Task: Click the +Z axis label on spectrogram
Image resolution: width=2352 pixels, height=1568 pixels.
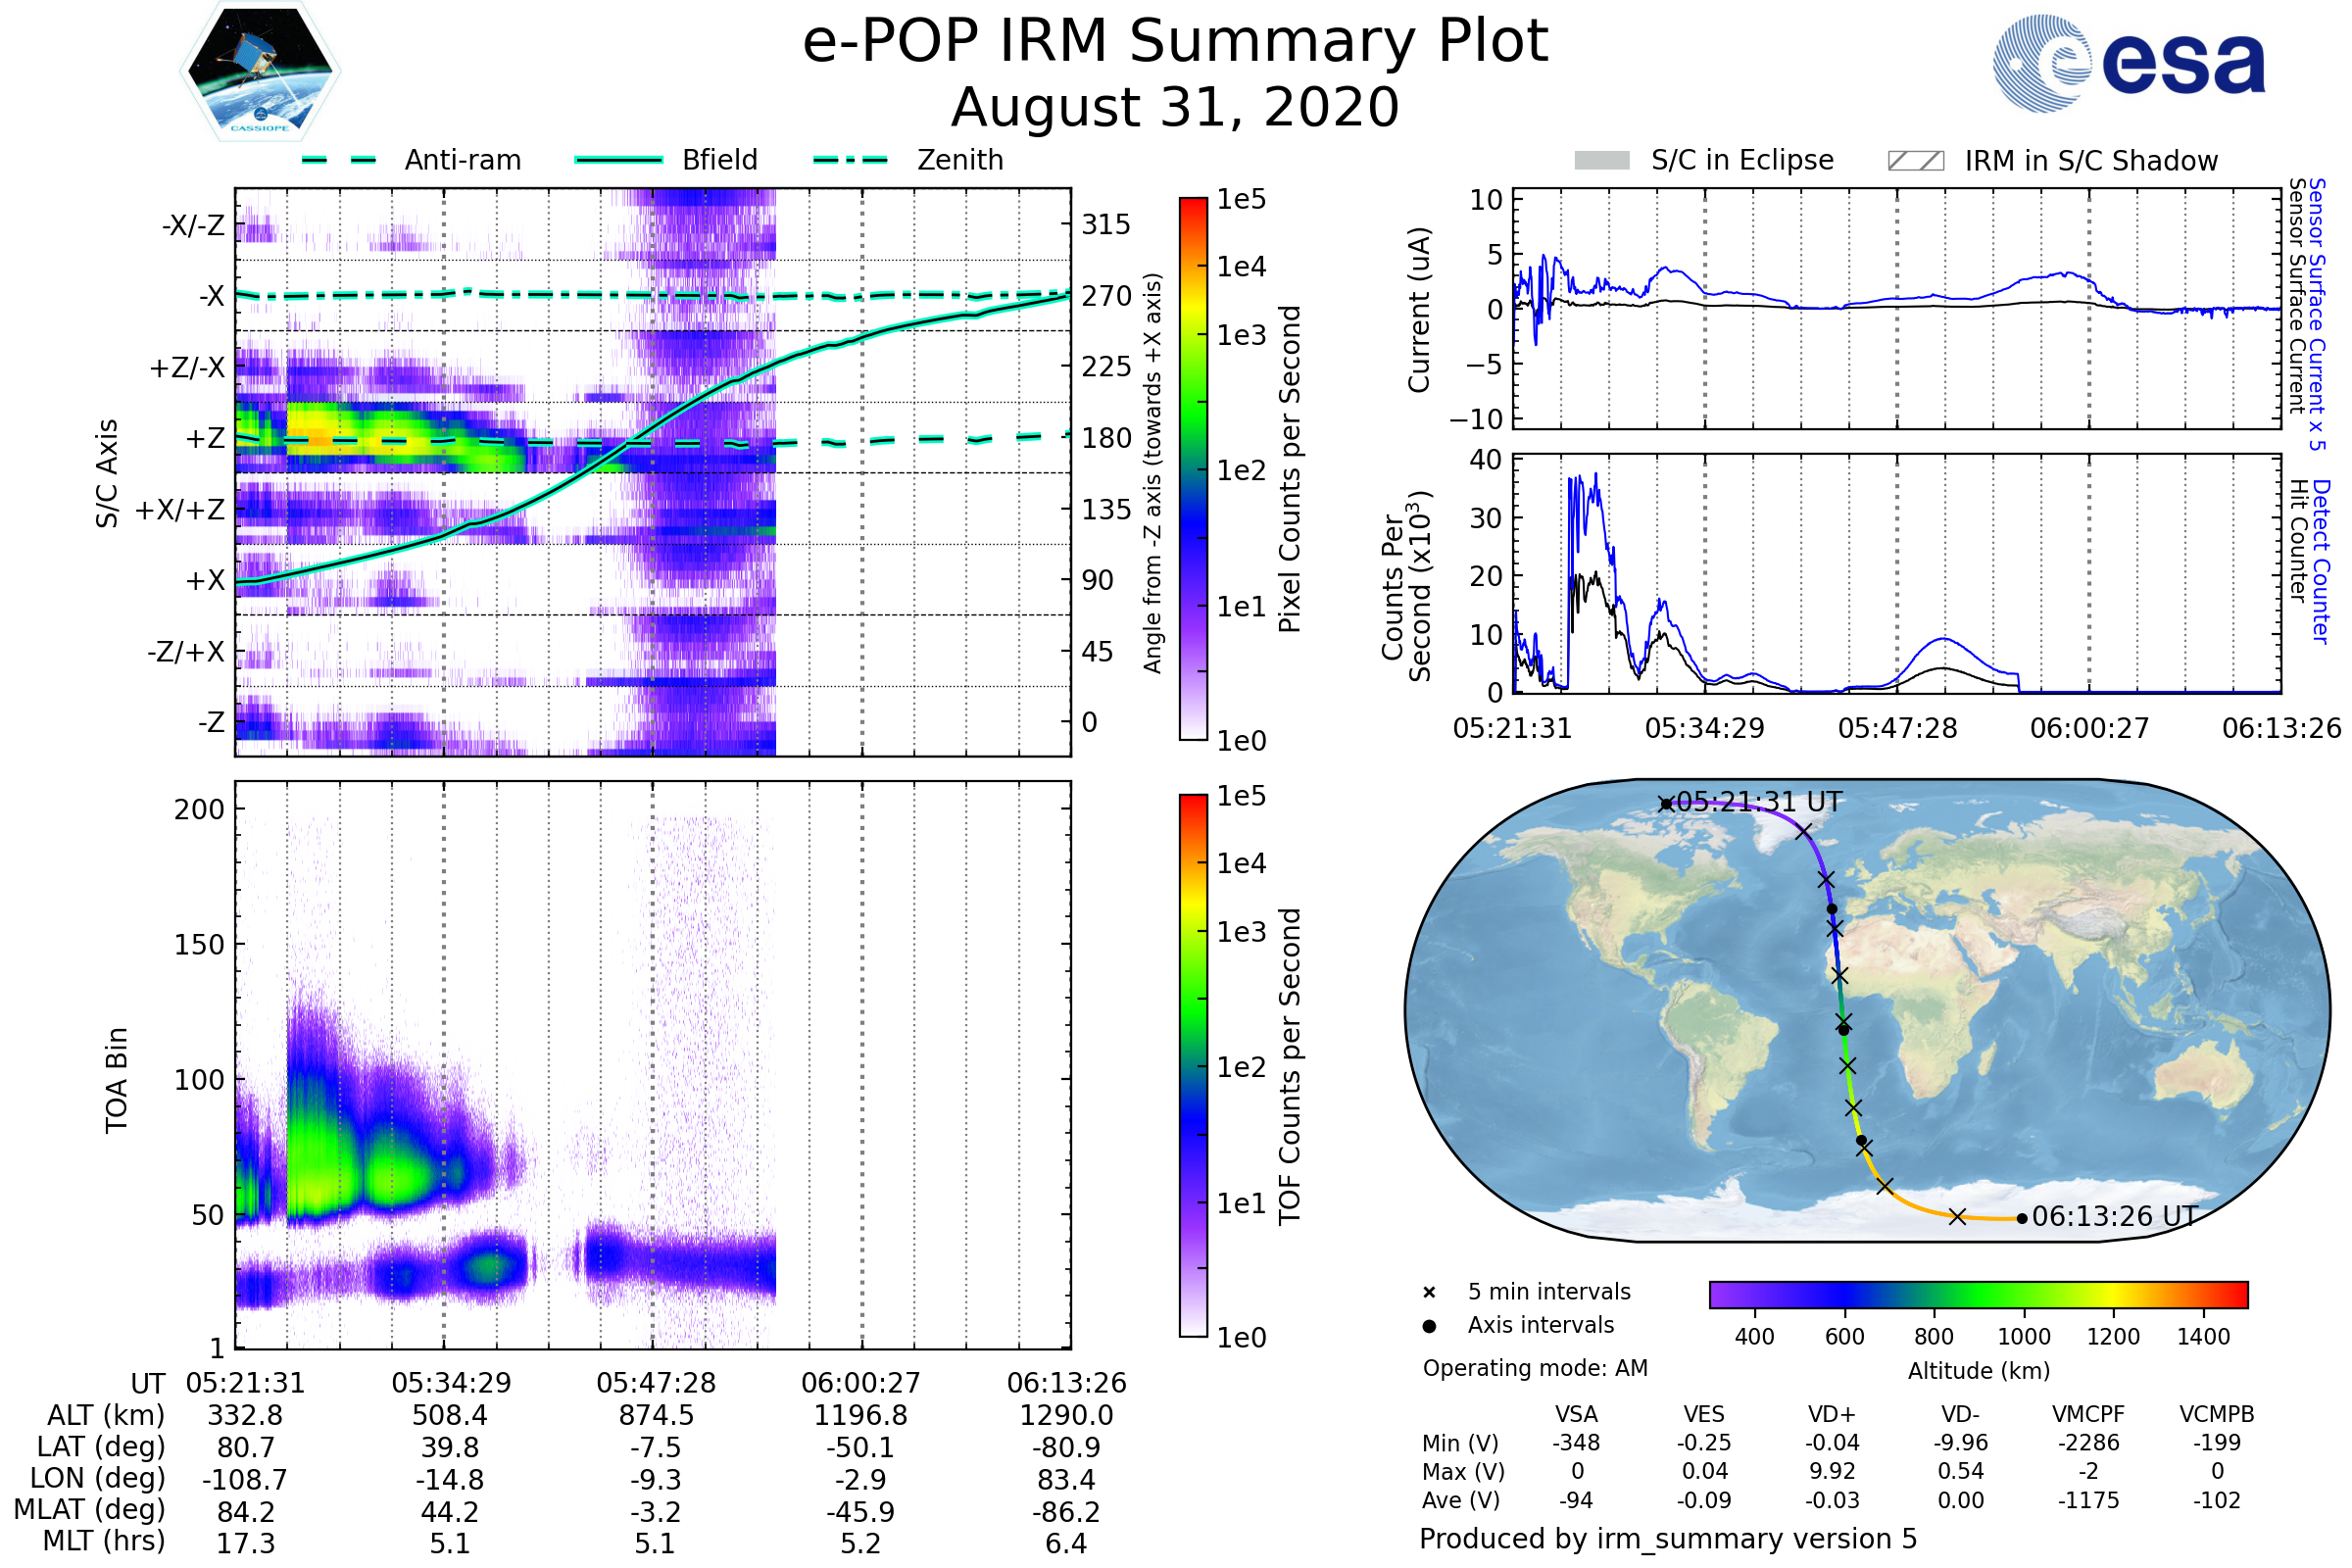Action: click(205, 438)
